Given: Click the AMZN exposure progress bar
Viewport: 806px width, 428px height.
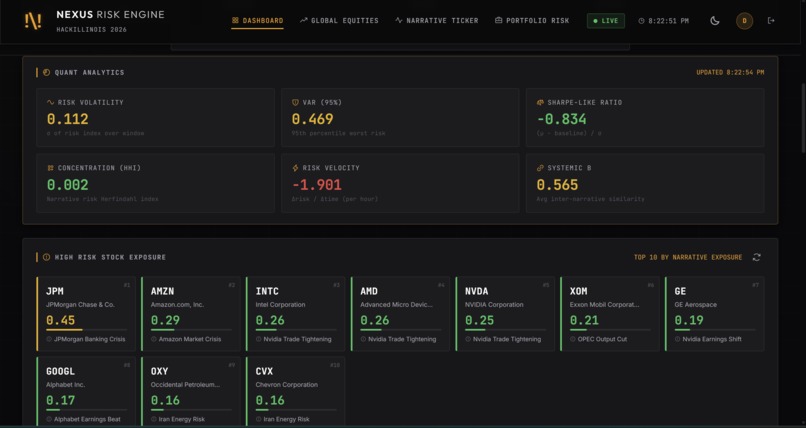Looking at the screenshot, I should pos(191,330).
